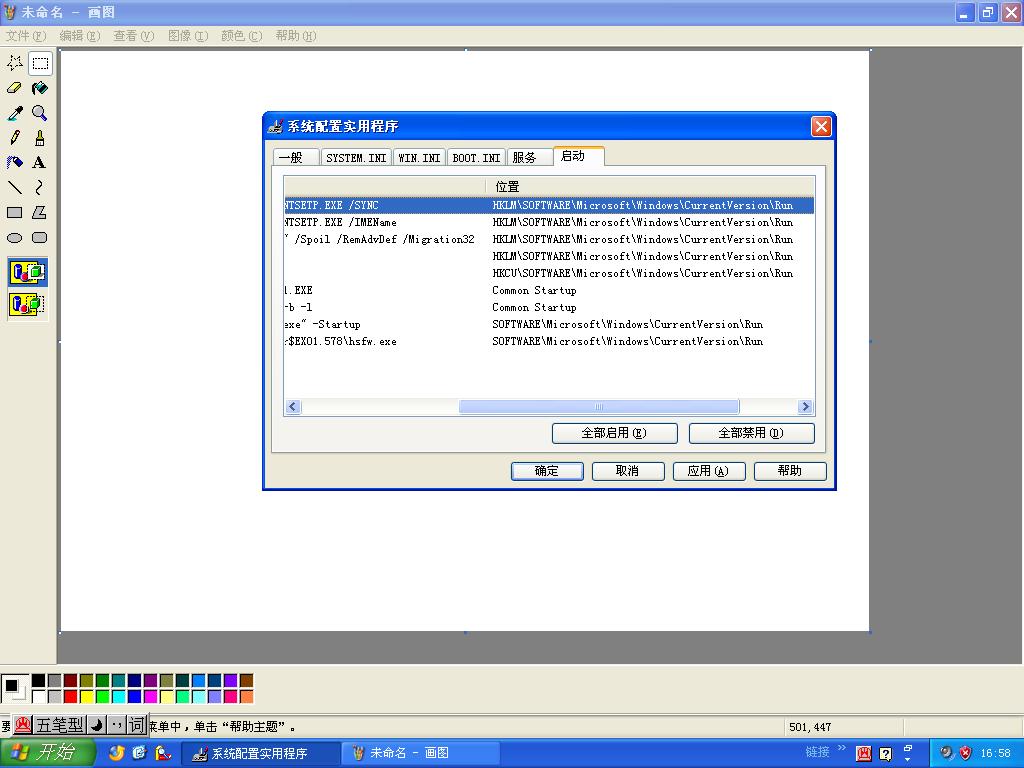Open the 文件 (File) menu
Screen dimensions: 1024x768
pyautogui.click(x=25, y=36)
